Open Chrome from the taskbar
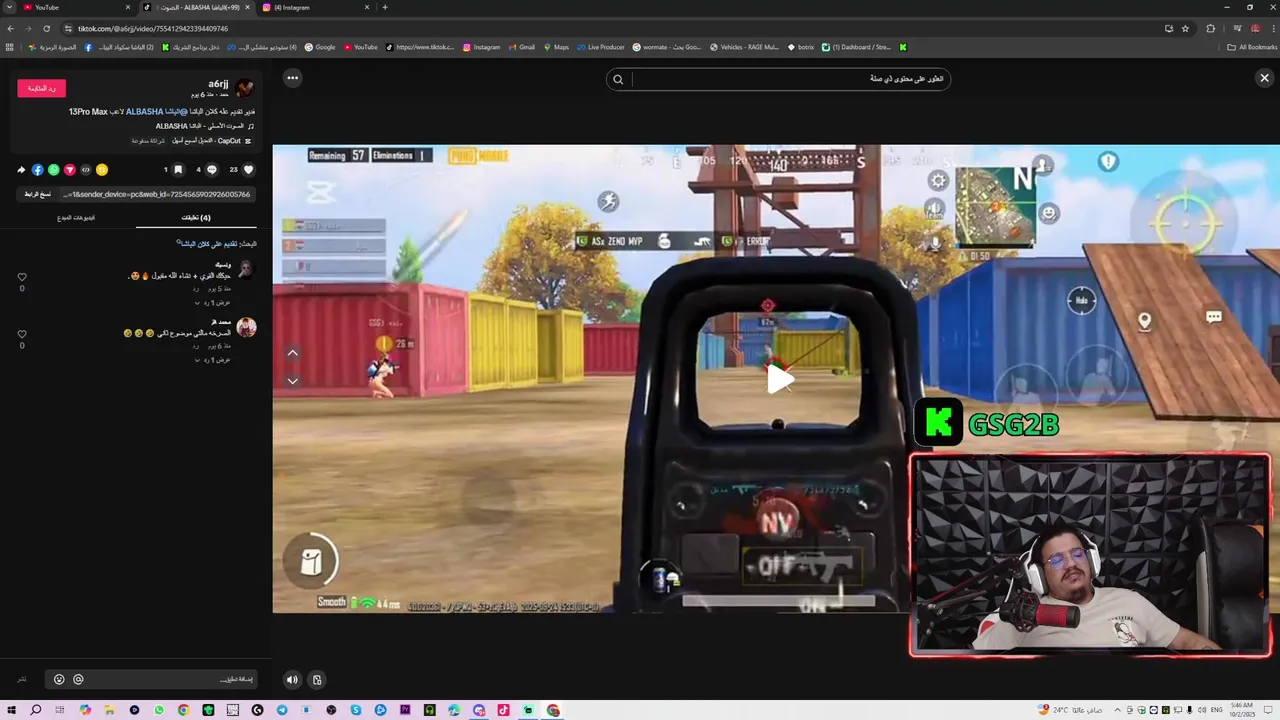Image resolution: width=1280 pixels, height=720 pixels. (183, 710)
